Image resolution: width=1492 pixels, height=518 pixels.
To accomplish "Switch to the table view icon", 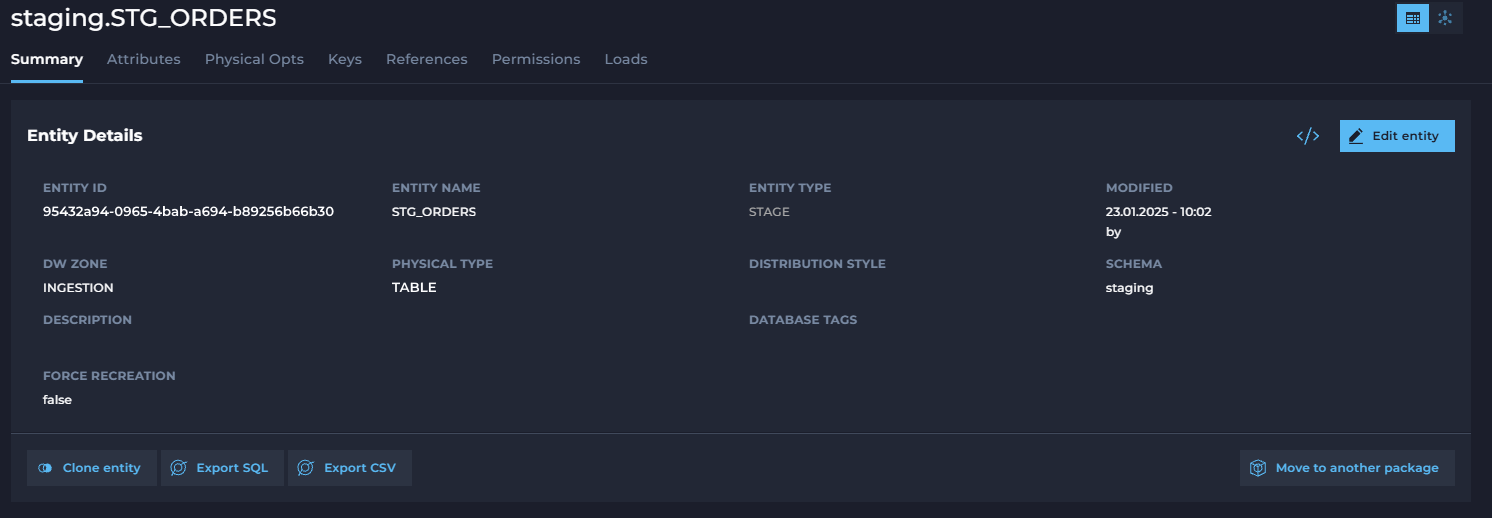I will click(x=1413, y=18).
